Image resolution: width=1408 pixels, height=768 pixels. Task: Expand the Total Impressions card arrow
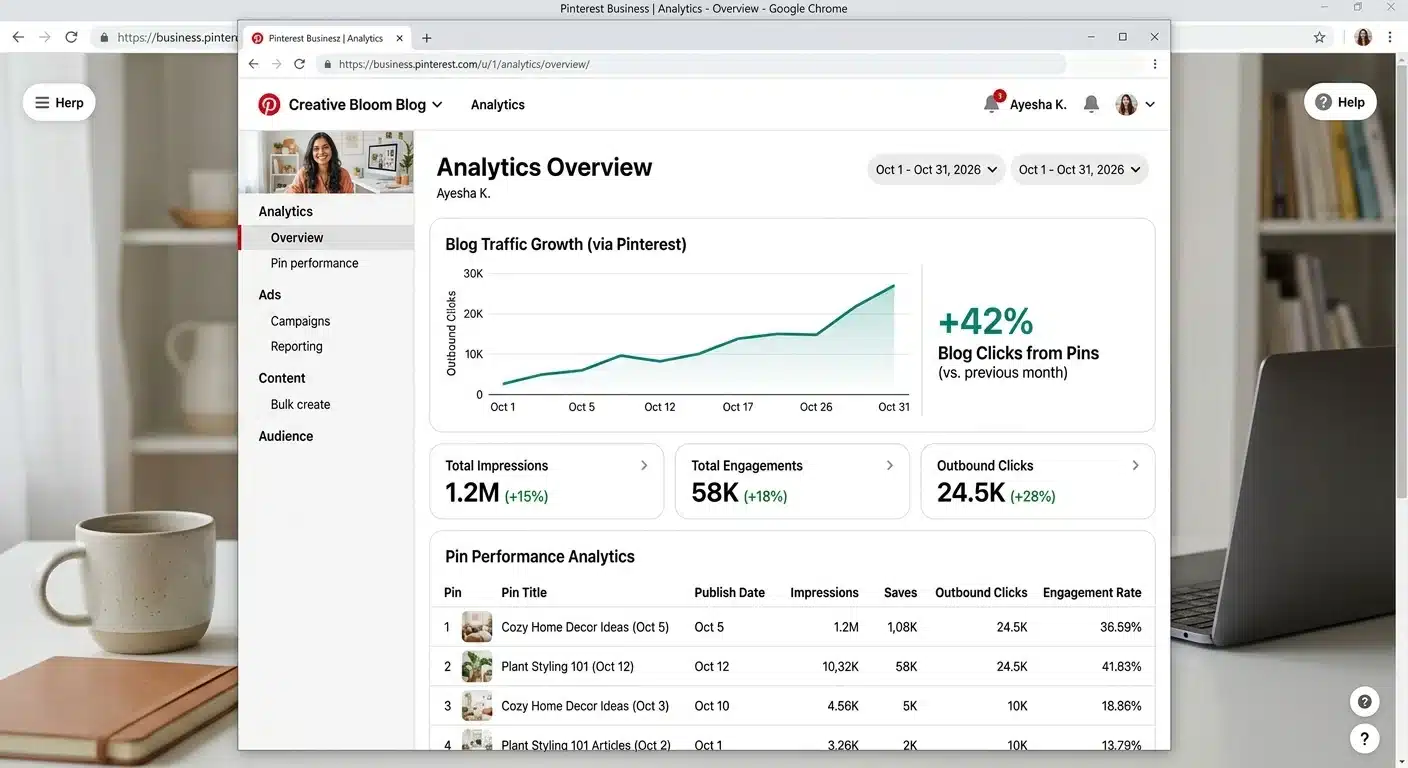644,465
